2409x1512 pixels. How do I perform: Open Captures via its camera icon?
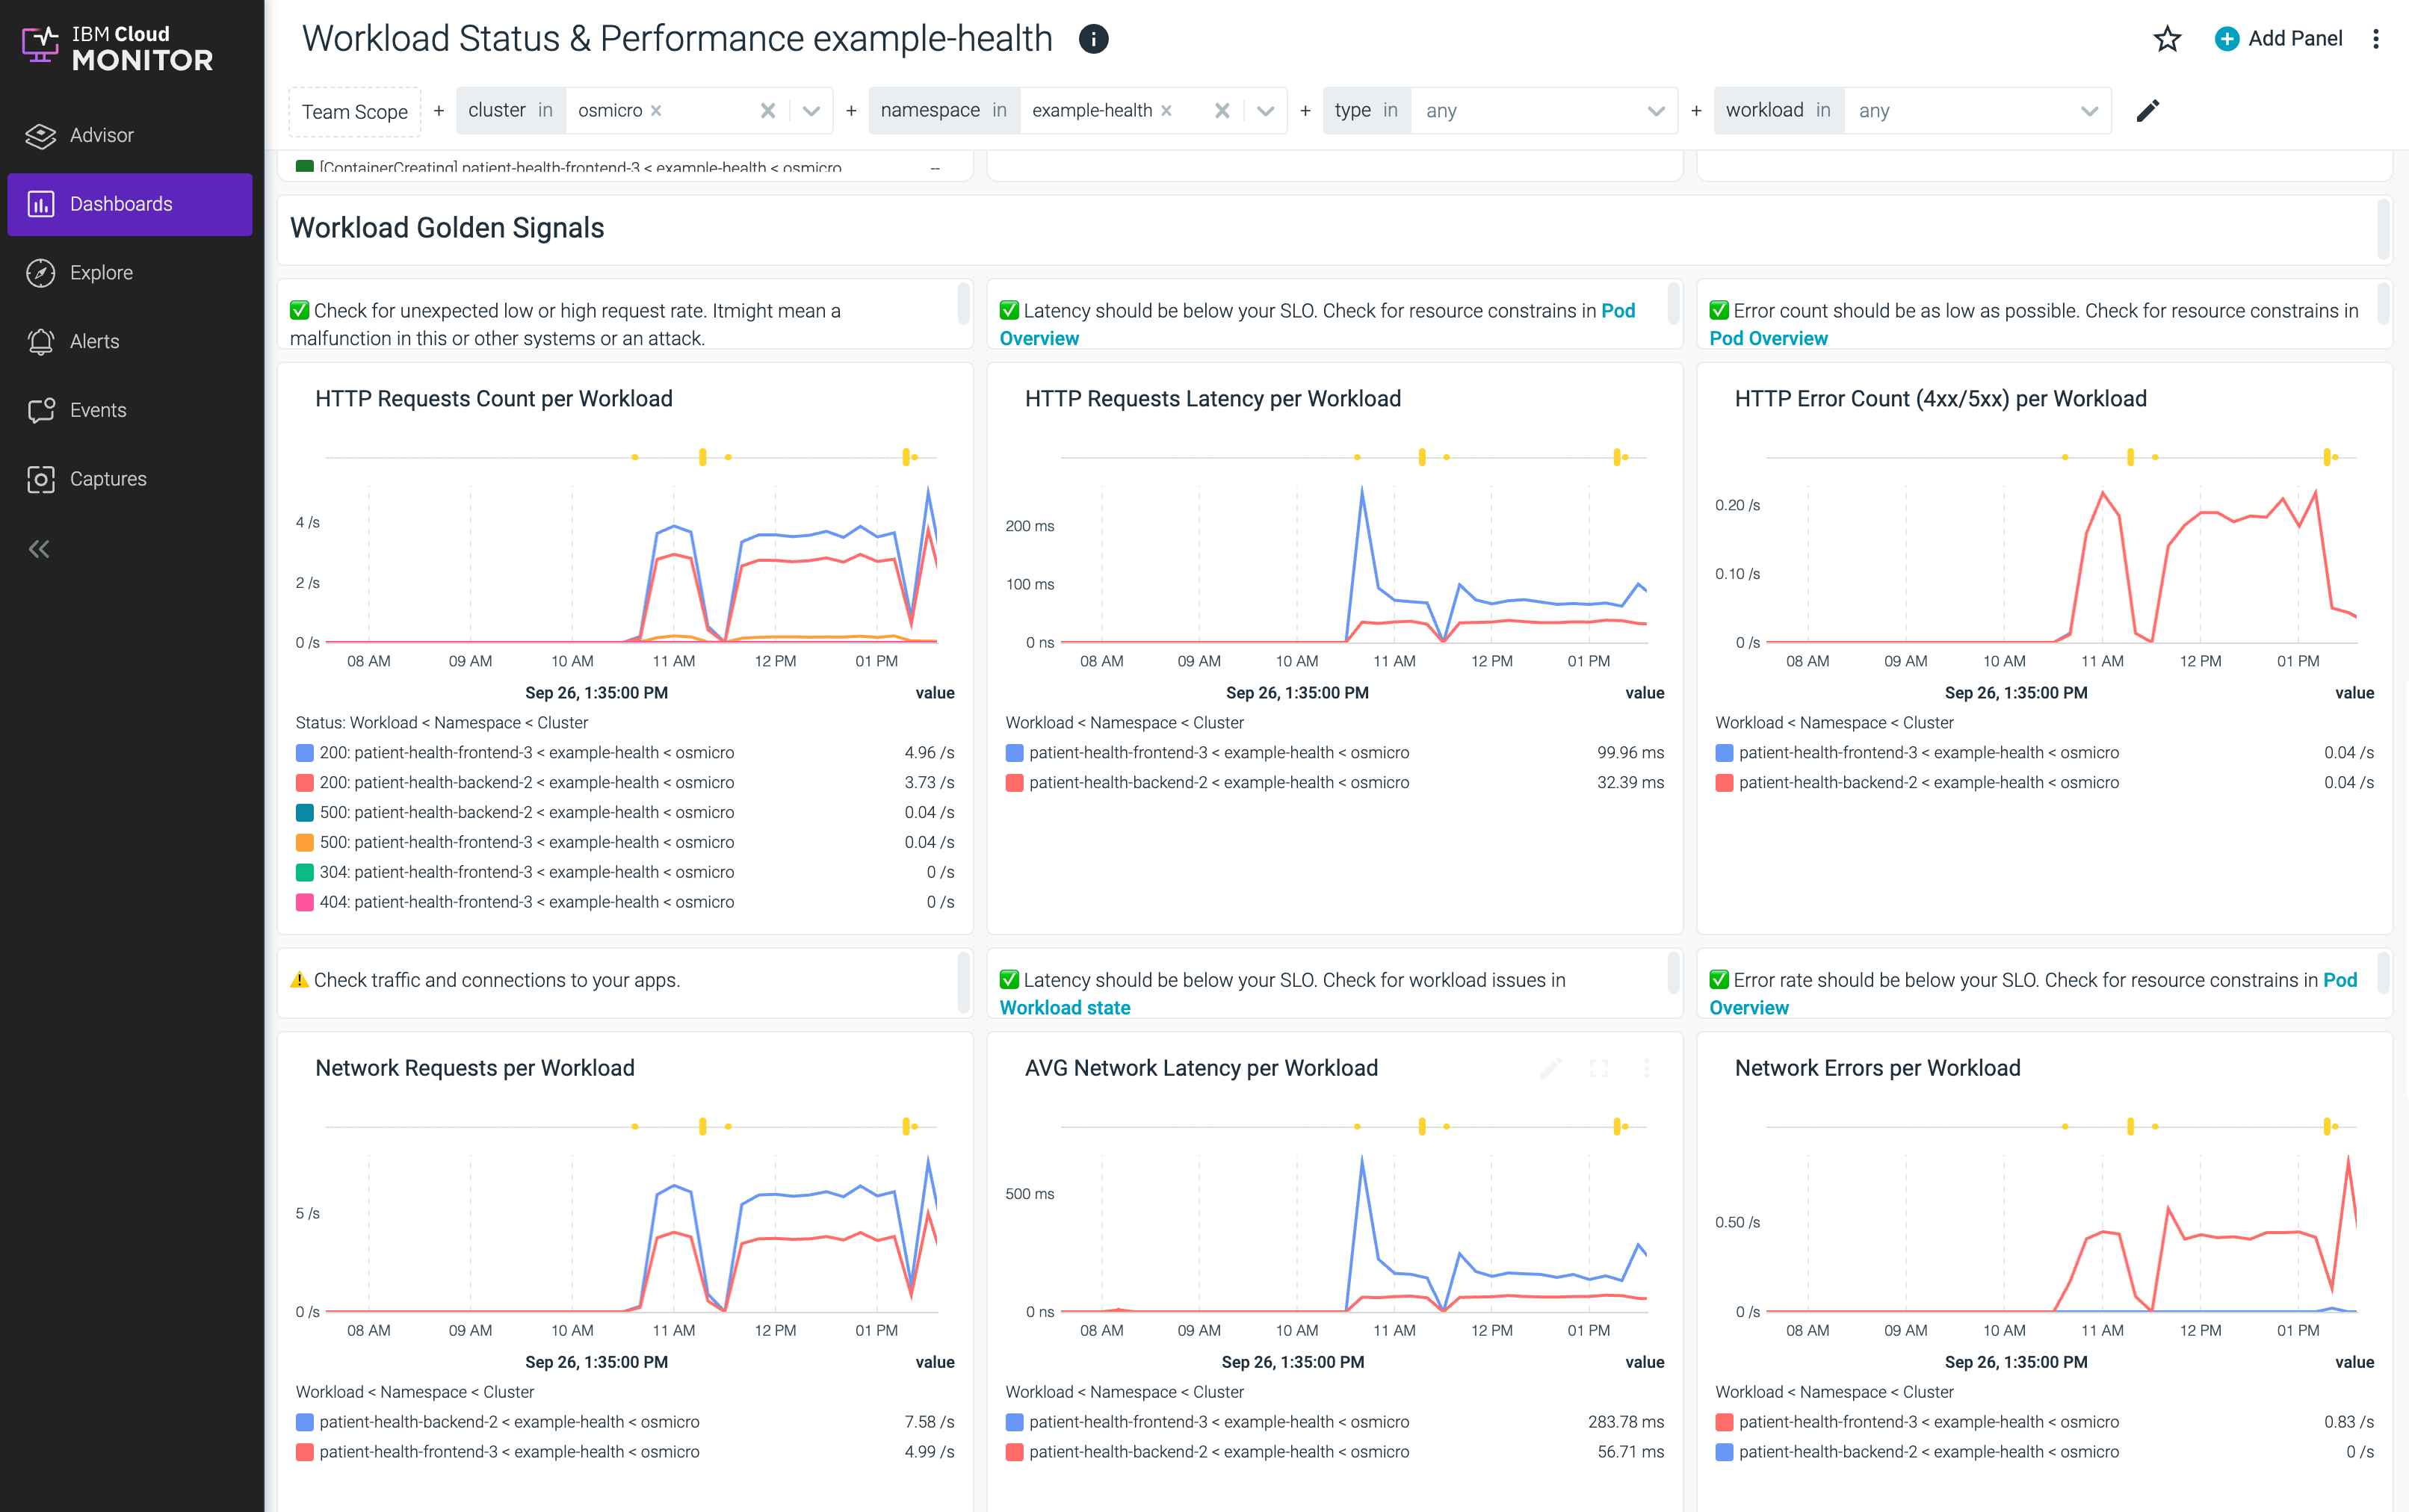[40, 478]
